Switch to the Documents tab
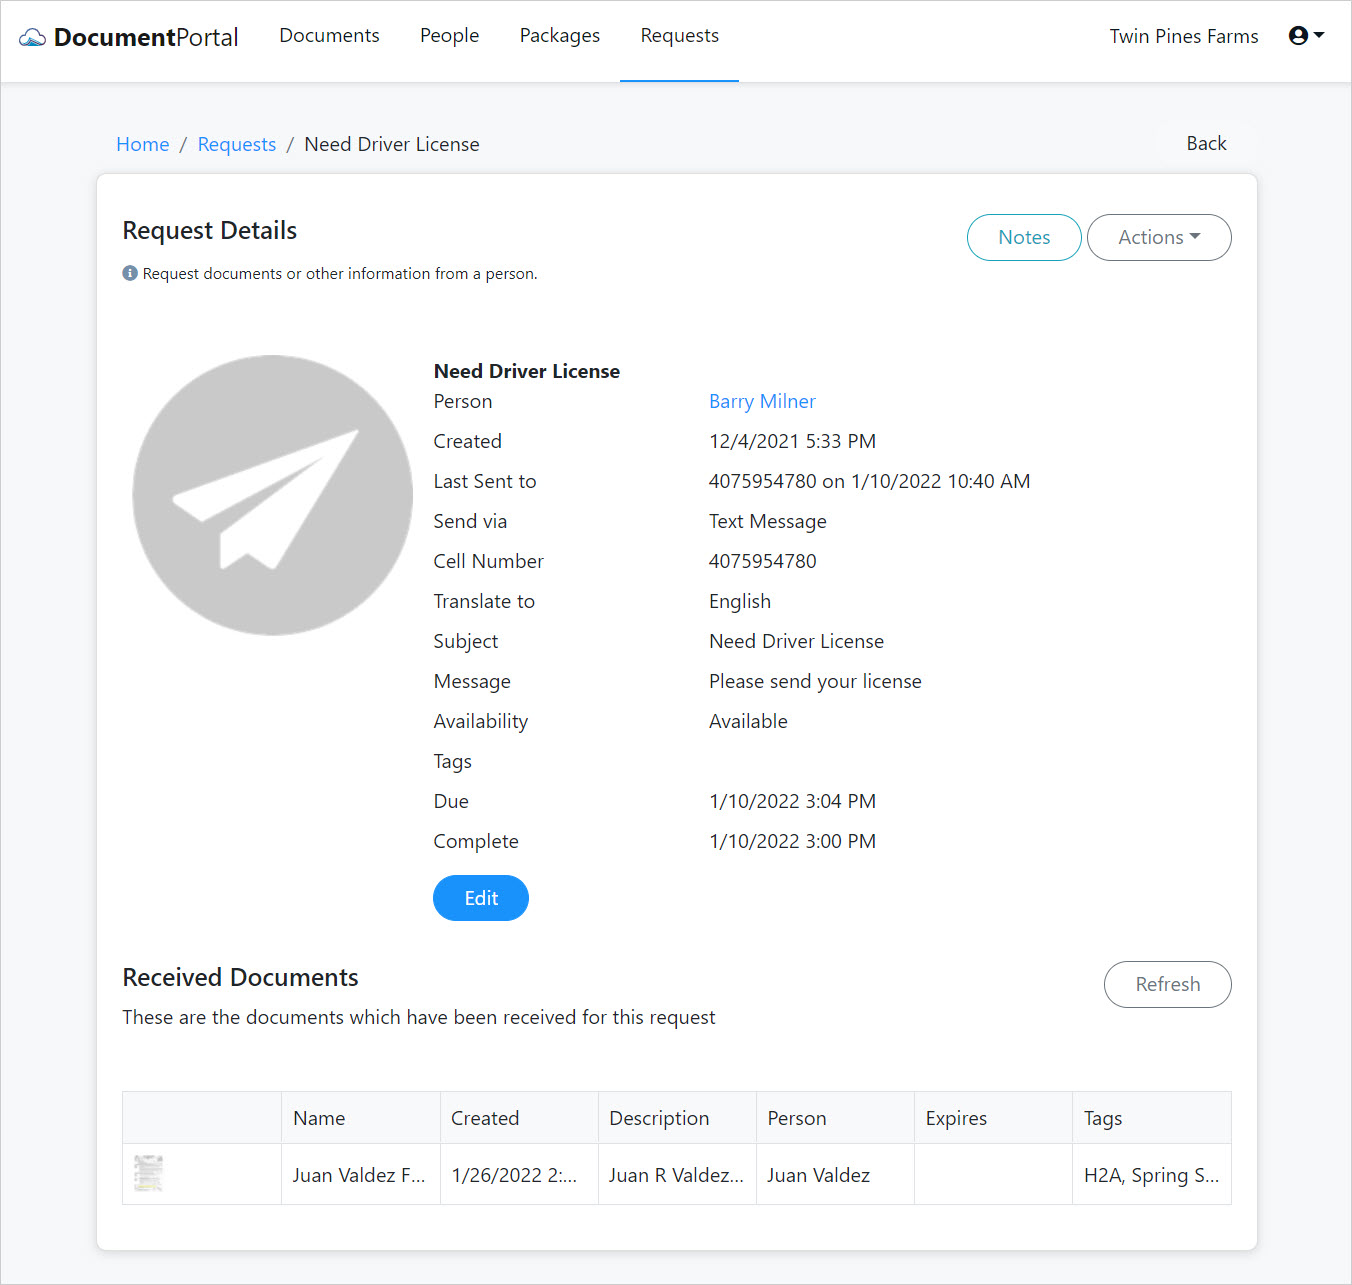Image resolution: width=1352 pixels, height=1285 pixels. tap(329, 35)
